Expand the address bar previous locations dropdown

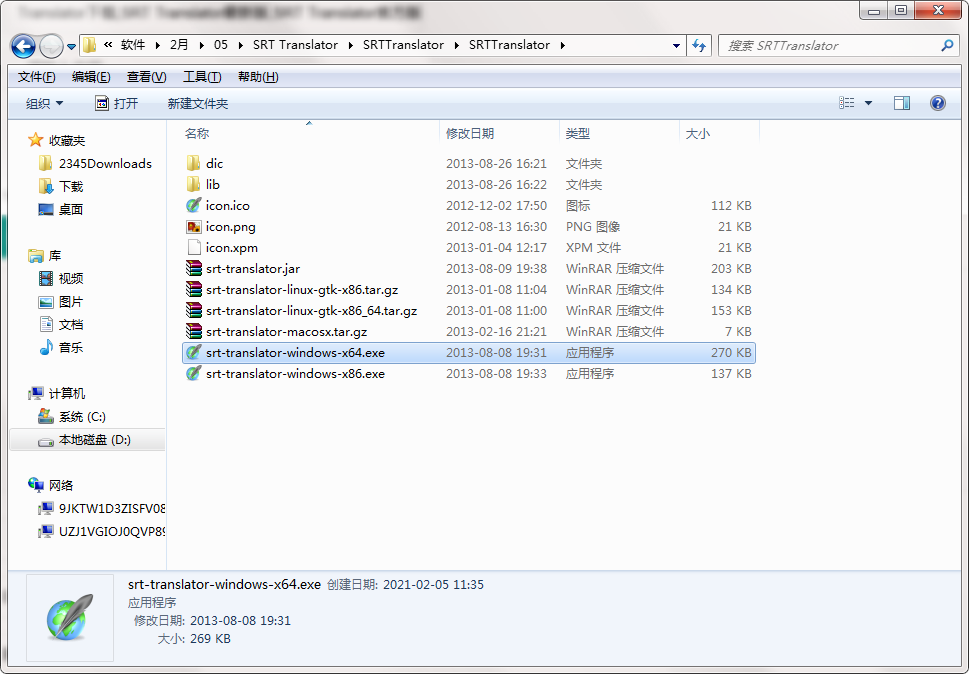tap(676, 46)
